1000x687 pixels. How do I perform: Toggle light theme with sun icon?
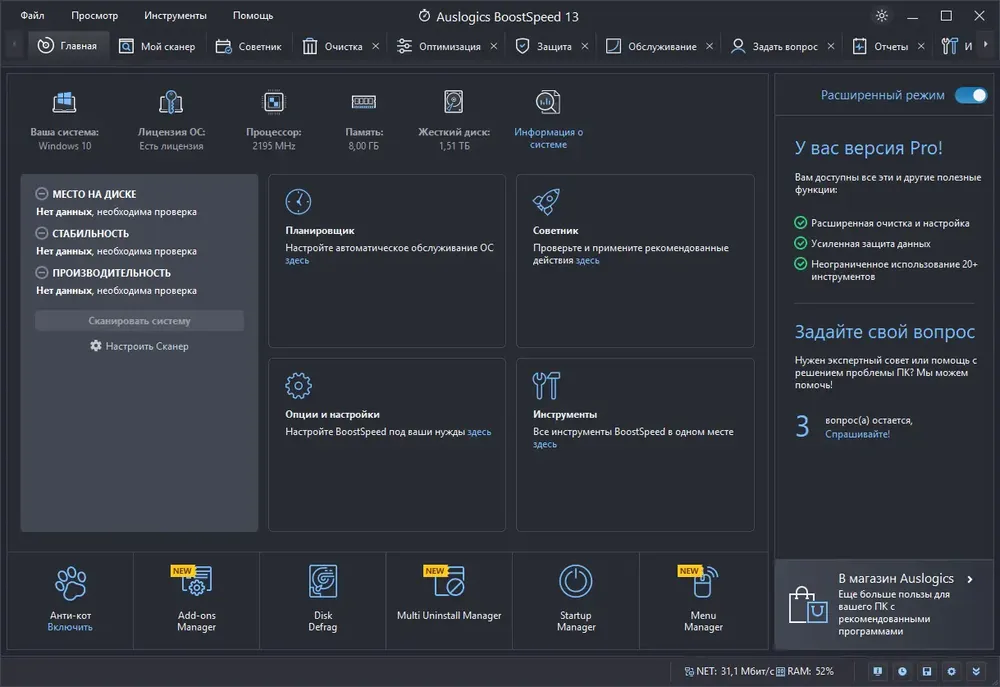point(881,16)
